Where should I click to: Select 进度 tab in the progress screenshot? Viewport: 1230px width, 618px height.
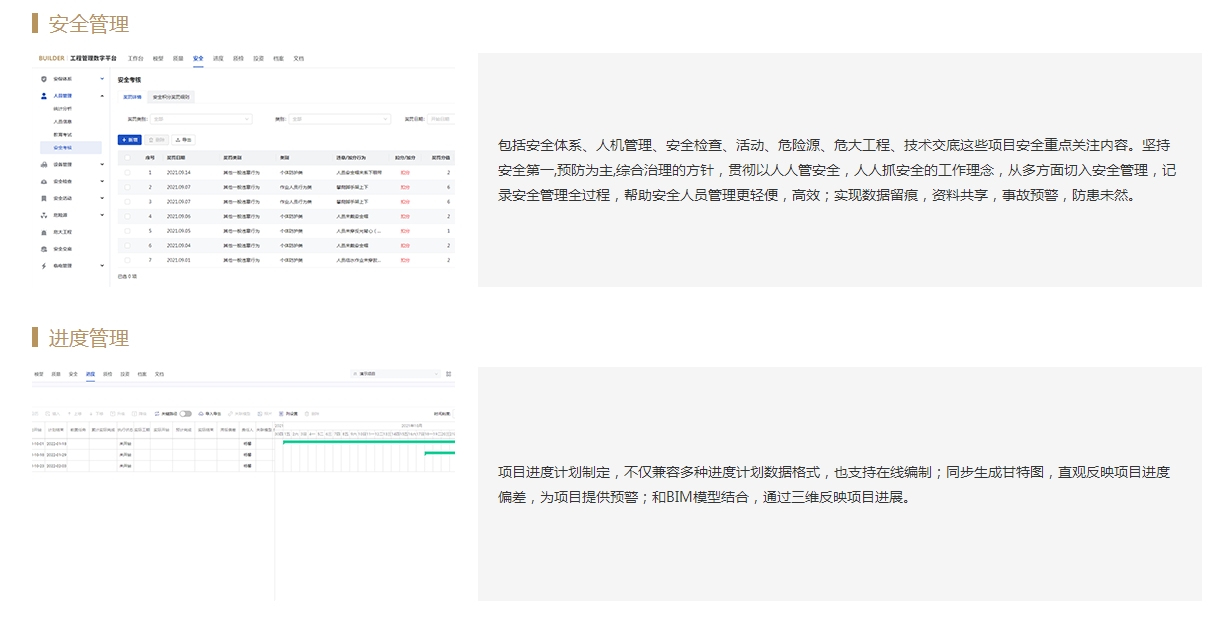click(x=90, y=374)
